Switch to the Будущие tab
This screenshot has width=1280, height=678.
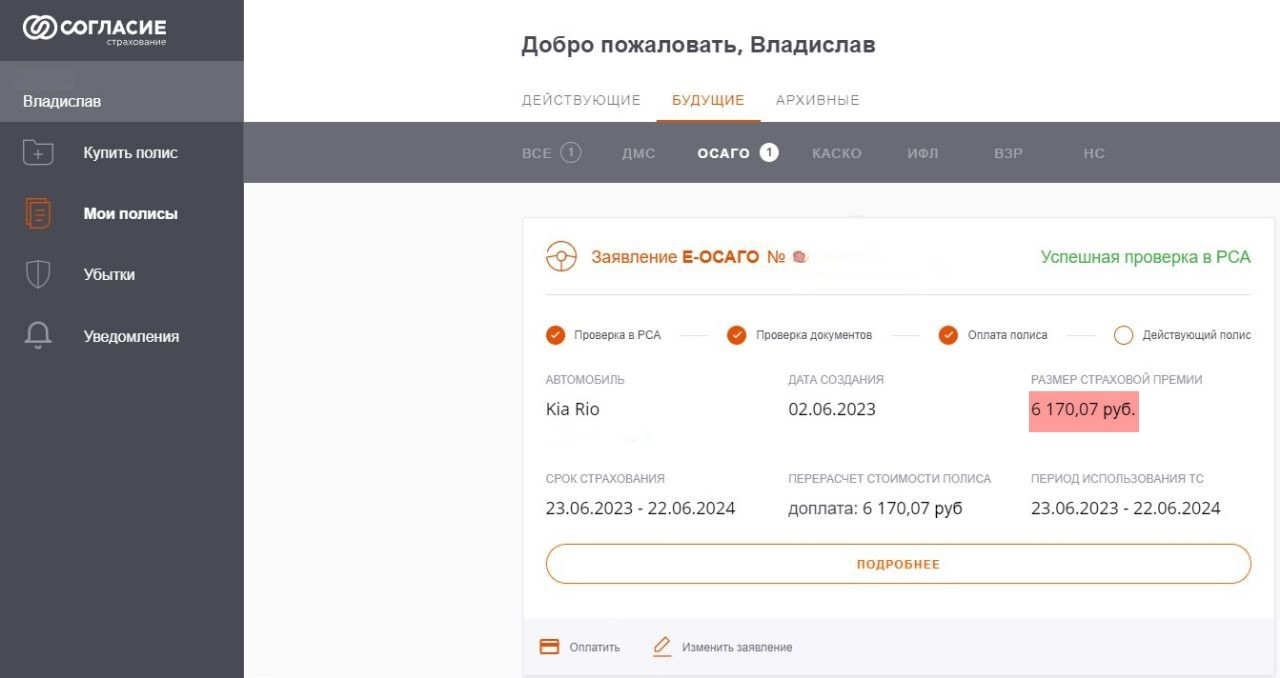pos(708,100)
